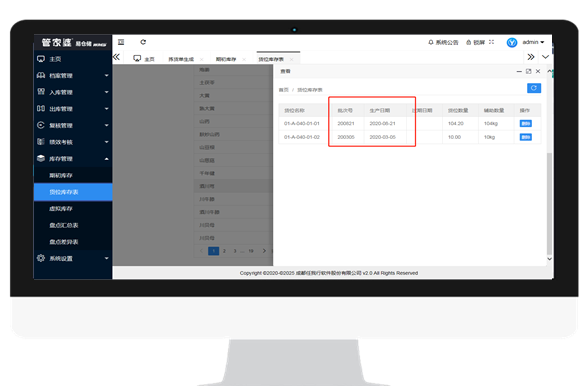Image resolution: width=588 pixels, height=386 pixels.
Task: Go to page 19 in pagination
Action: 251,251
